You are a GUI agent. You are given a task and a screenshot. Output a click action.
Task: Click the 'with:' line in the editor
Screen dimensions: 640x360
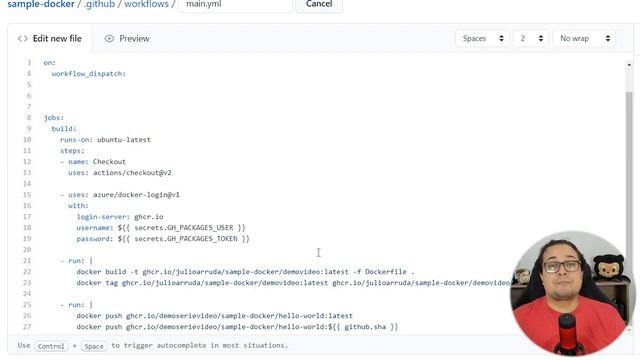pyautogui.click(x=78, y=206)
